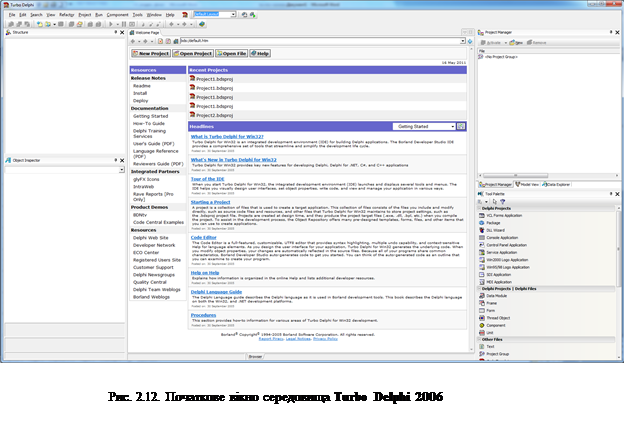The width and height of the screenshot is (624, 426).
Task: Click the Save Desktop icon beside layout combo
Action: point(244,15)
